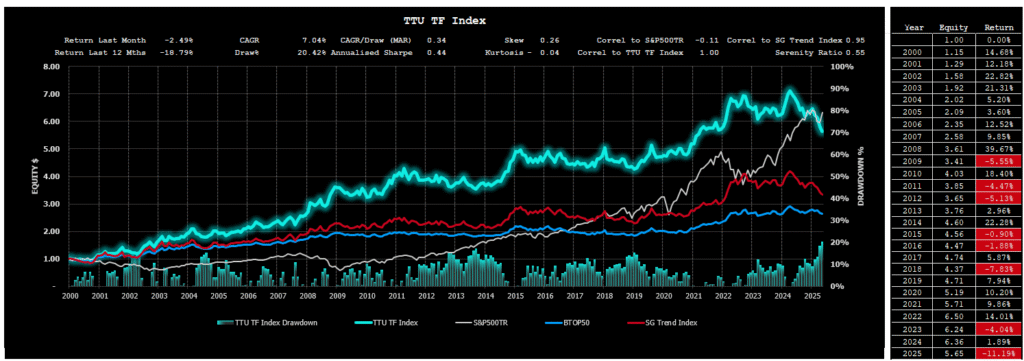The width and height of the screenshot is (1024, 361).
Task: Click 2015 on the chart x-axis
Action: click(x=515, y=296)
